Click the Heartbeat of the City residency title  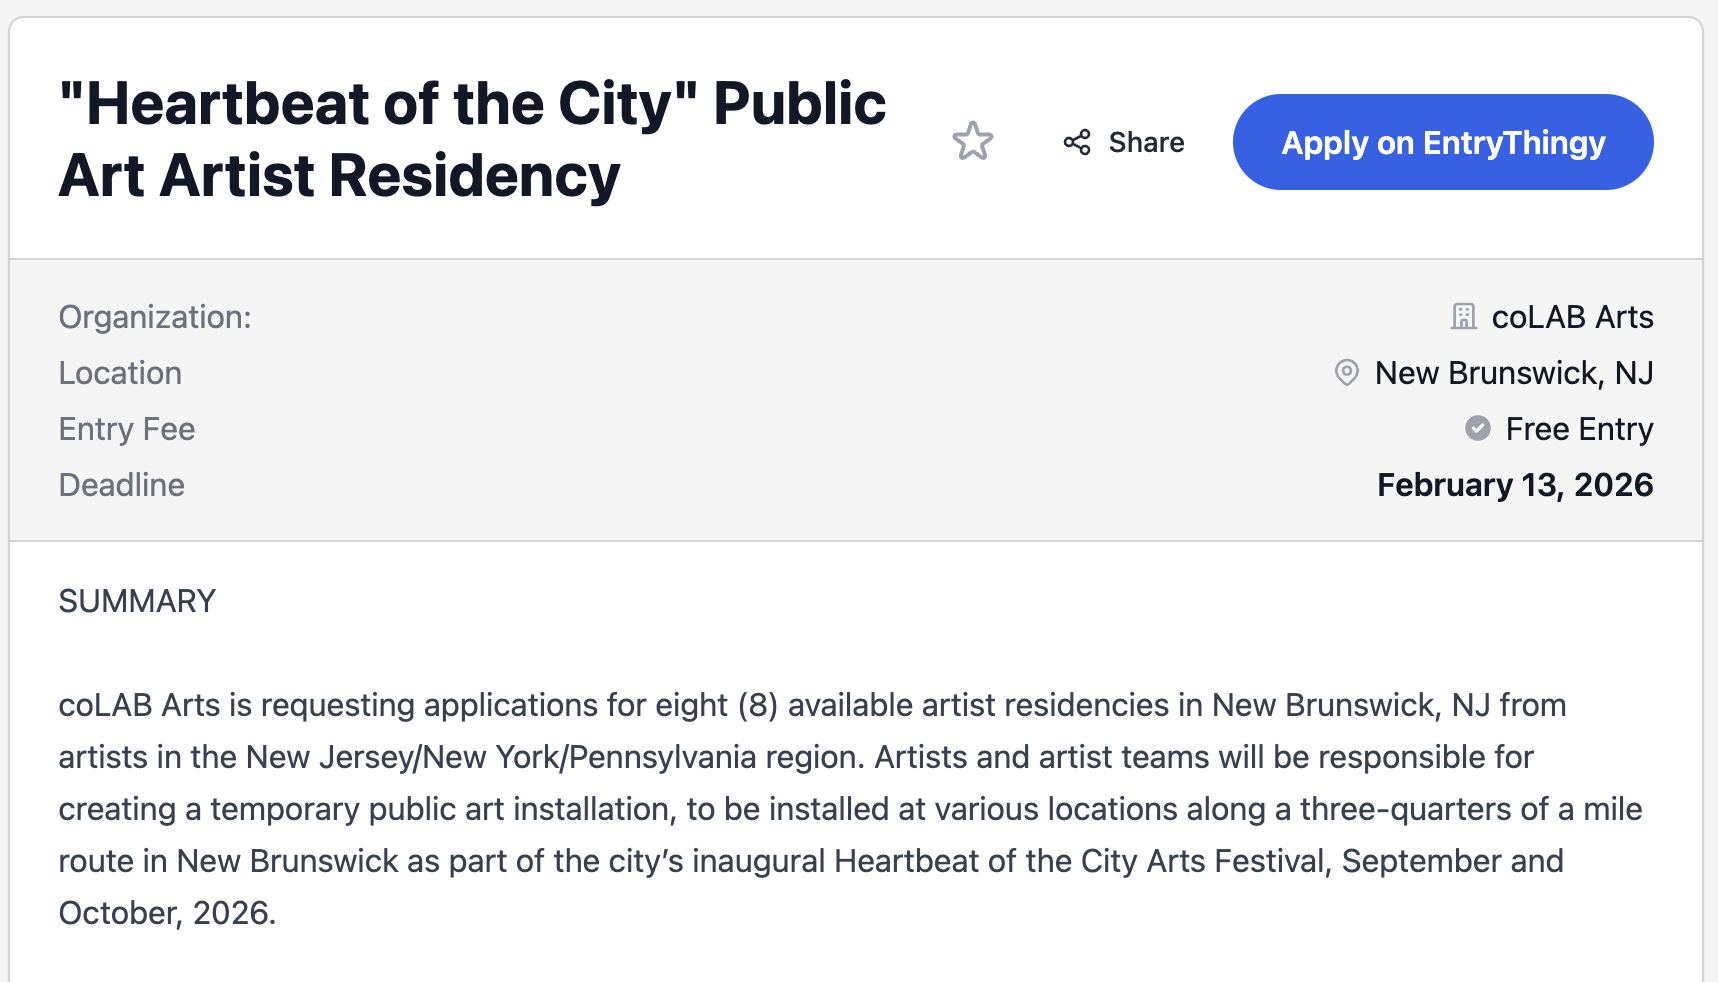[x=472, y=104]
